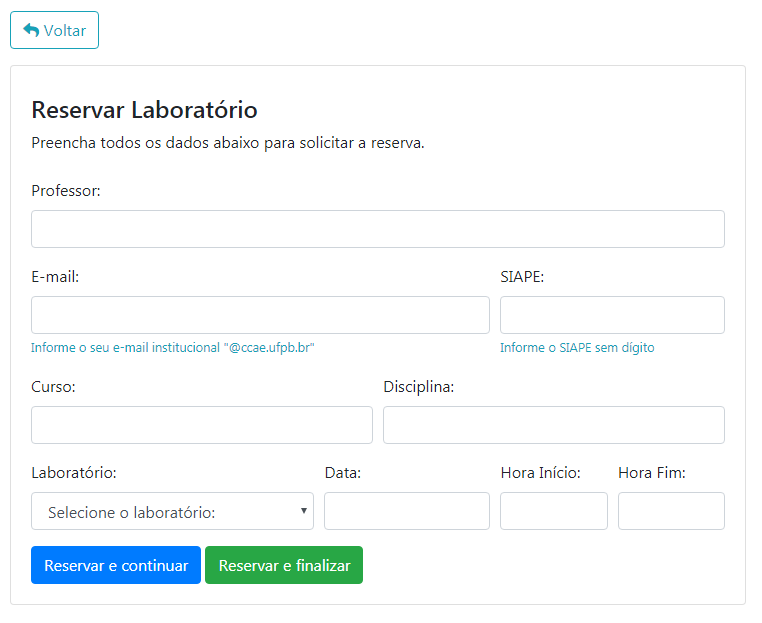Screen dimensions: 762x623
Task: Focus the Disciplina text field
Action: (x=553, y=425)
